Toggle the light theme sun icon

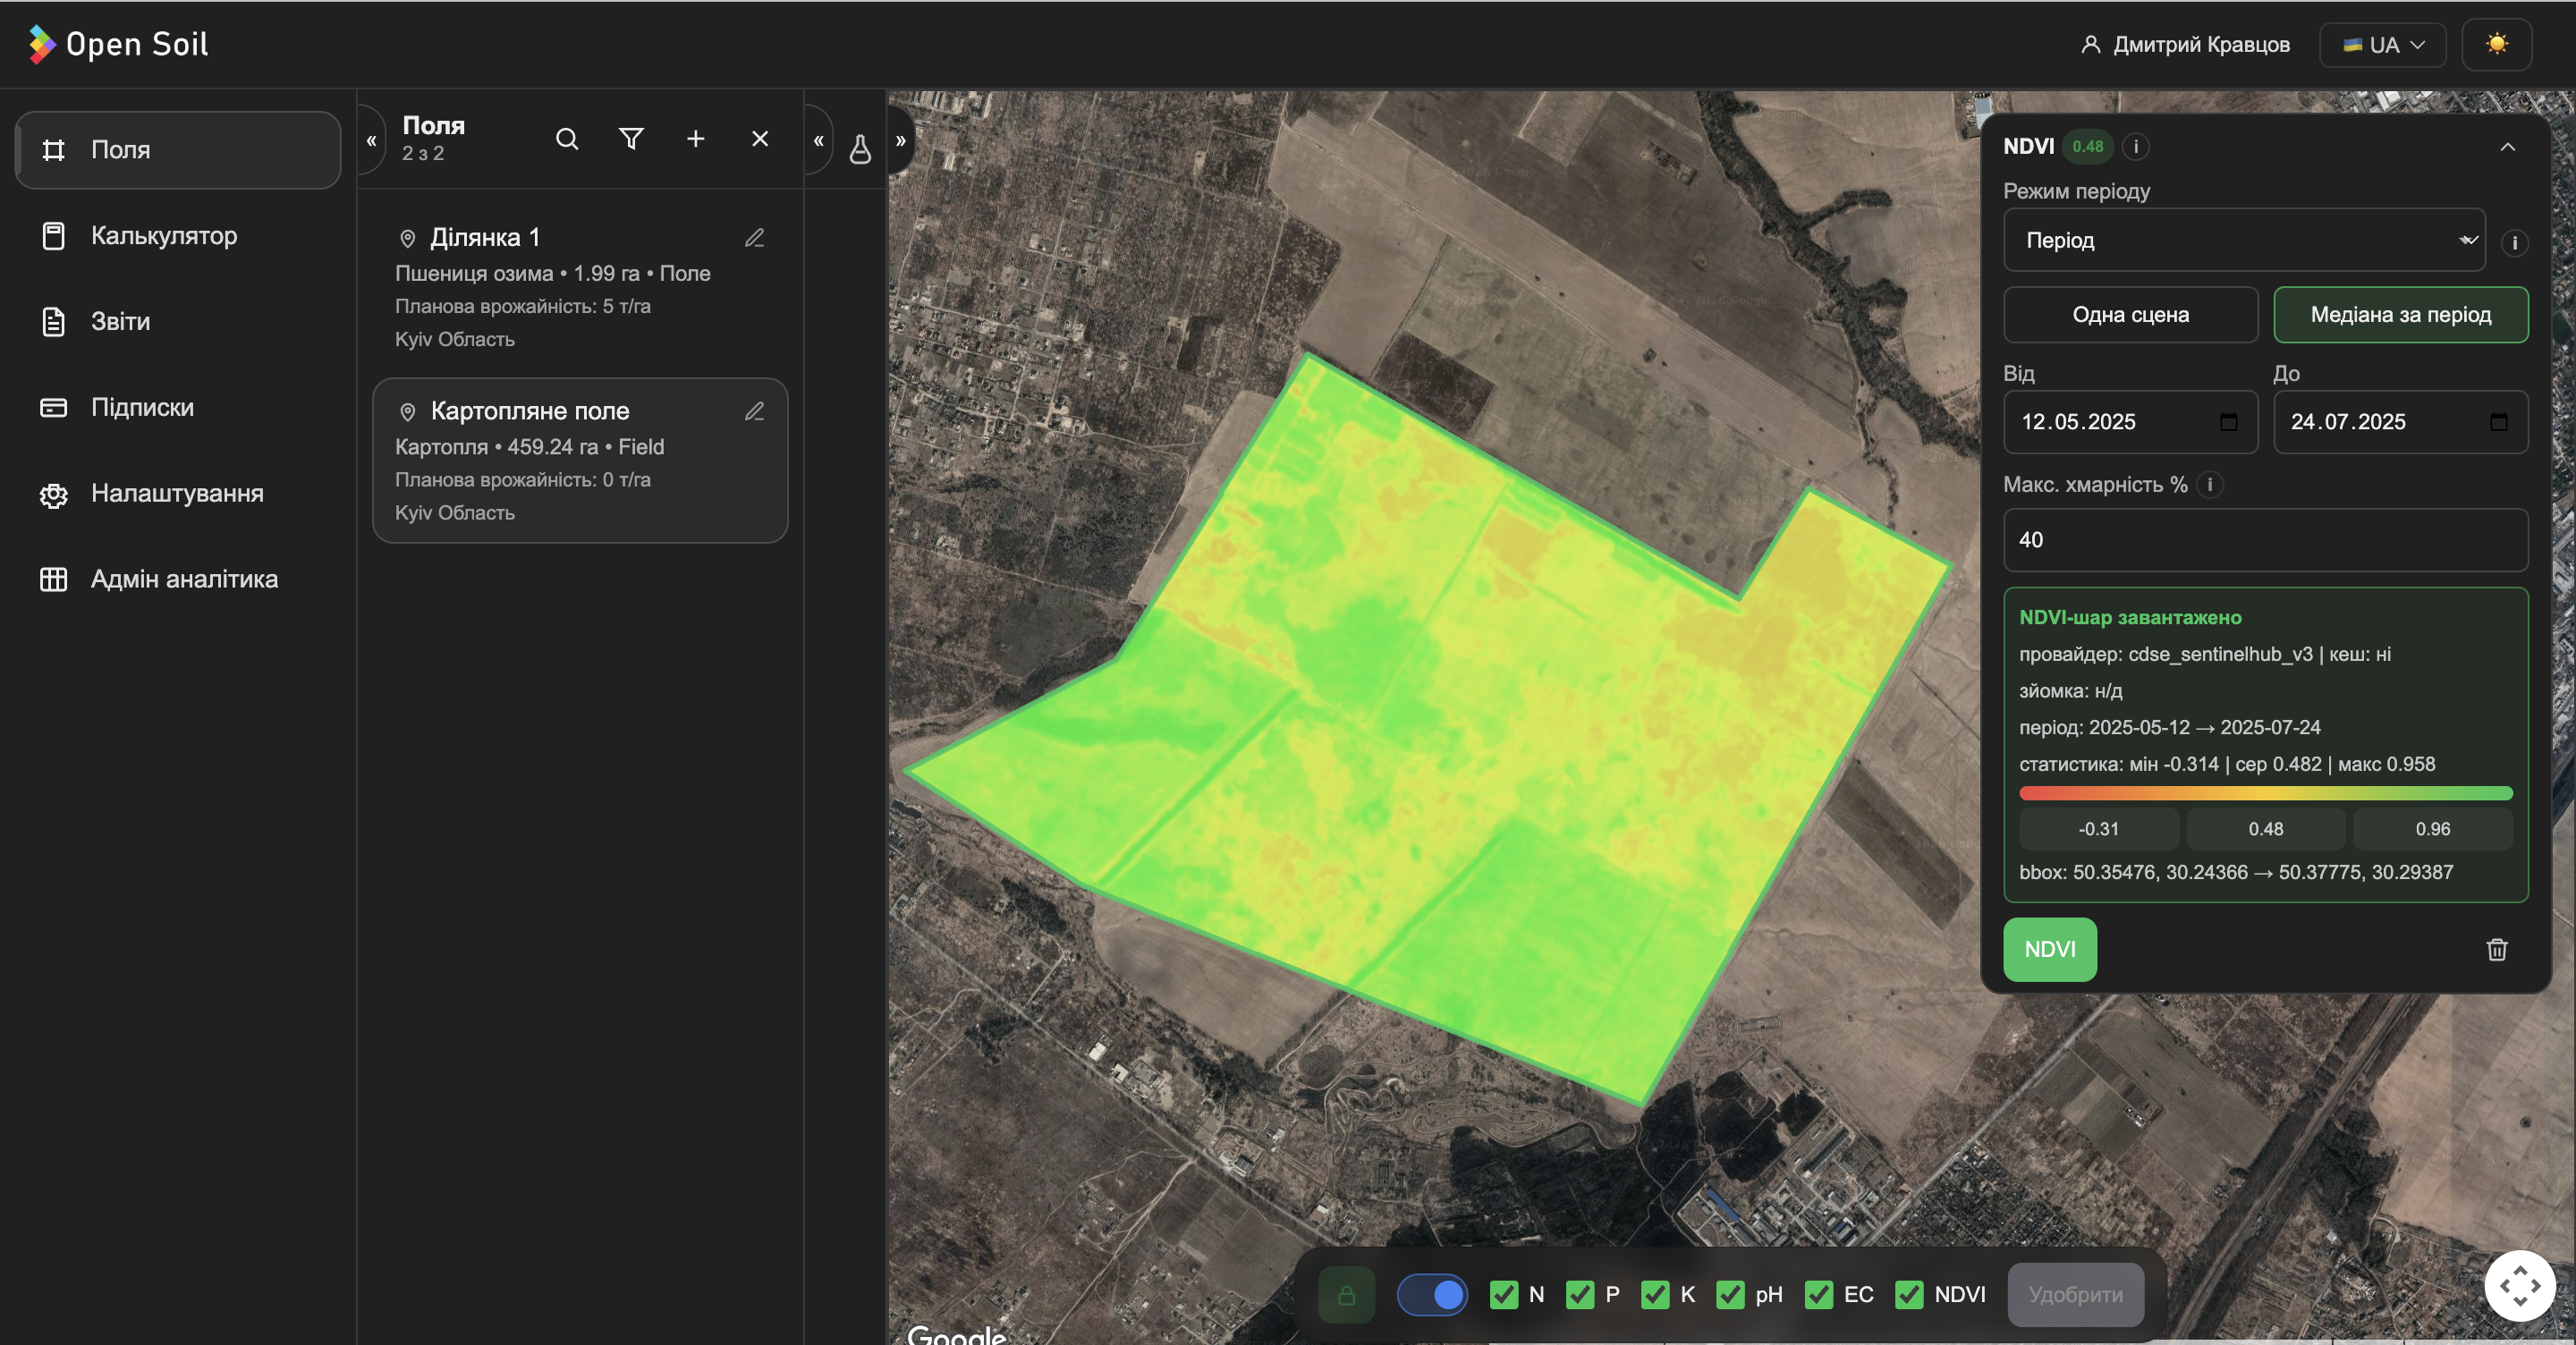[2497, 44]
